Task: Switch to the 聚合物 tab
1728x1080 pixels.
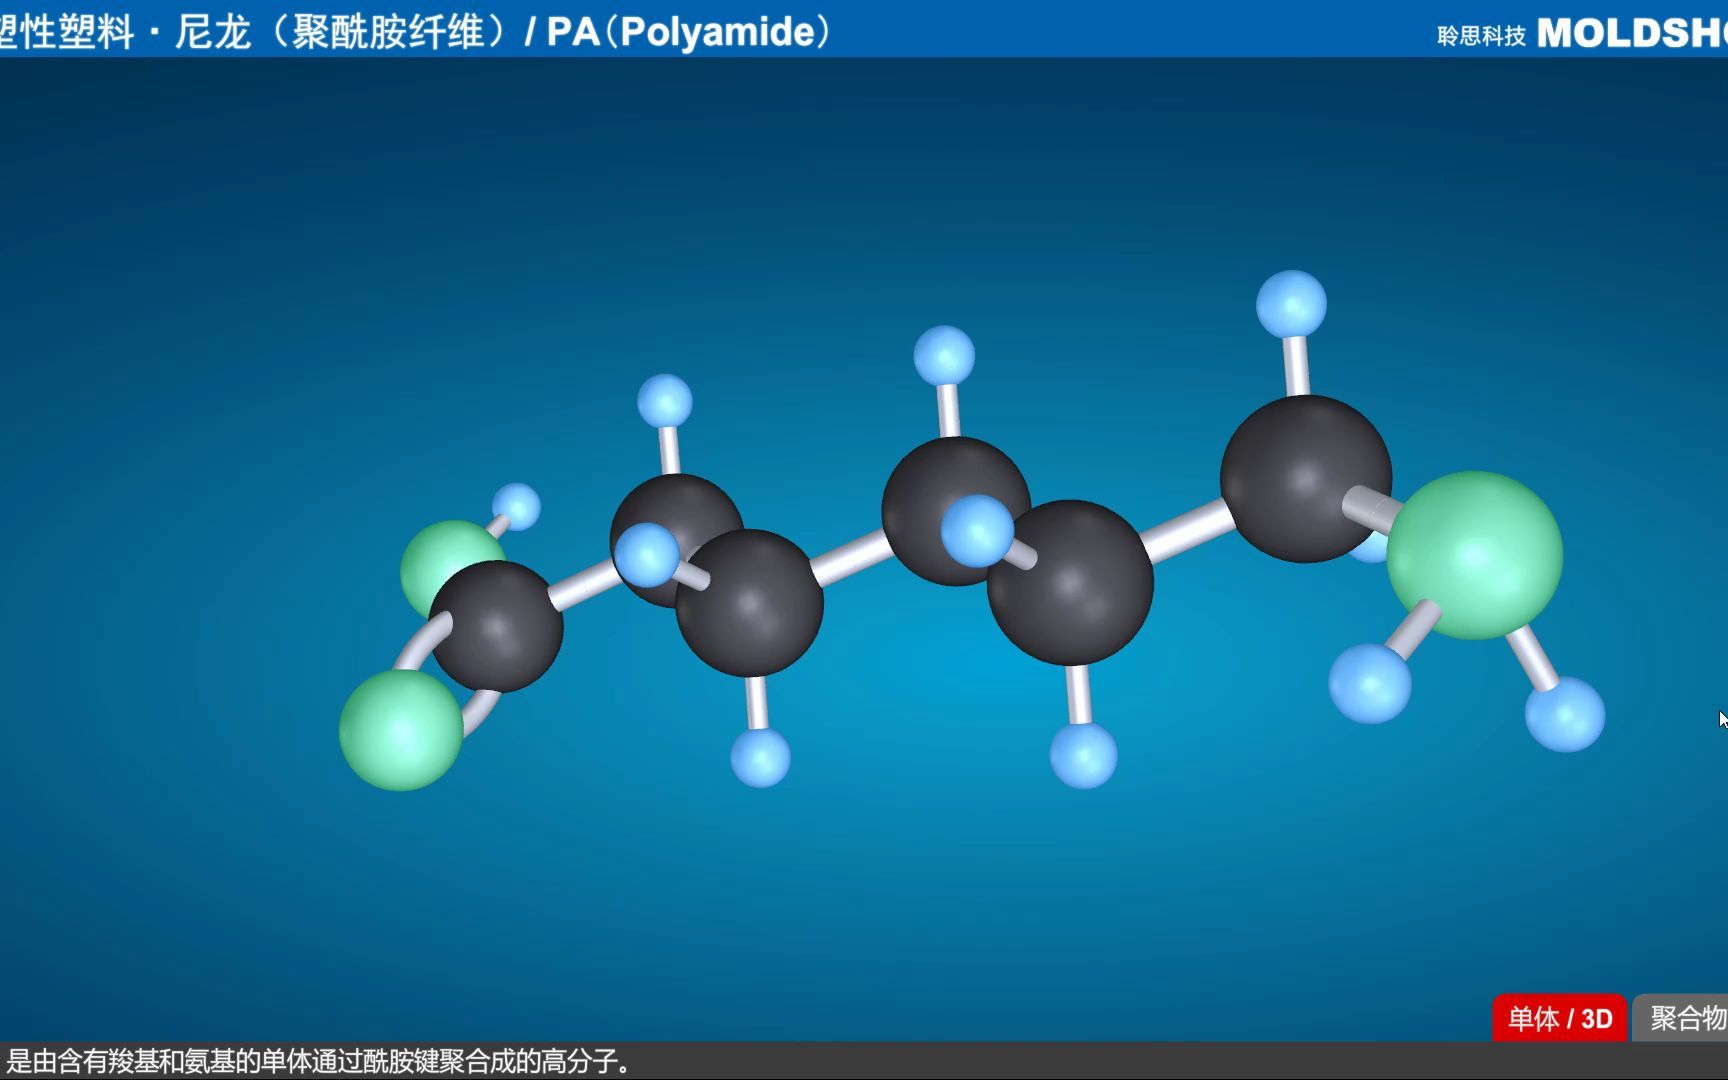Action: [x=1681, y=1018]
